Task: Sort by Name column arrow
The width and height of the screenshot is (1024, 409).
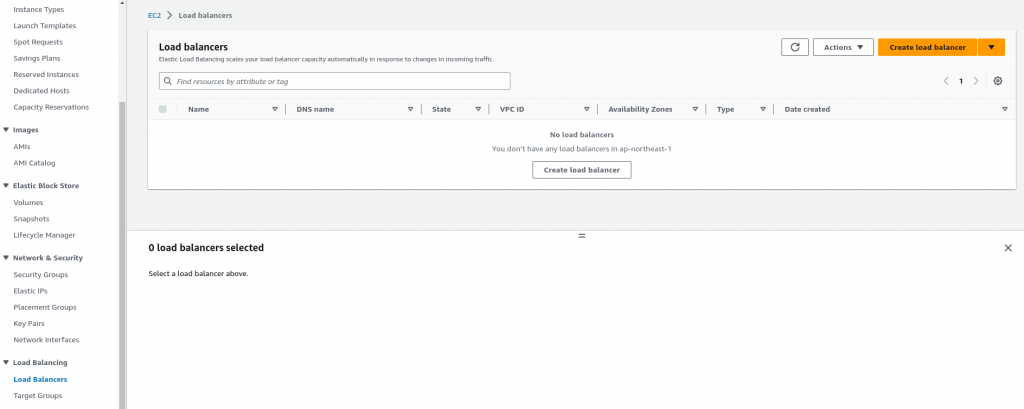Action: (275, 109)
